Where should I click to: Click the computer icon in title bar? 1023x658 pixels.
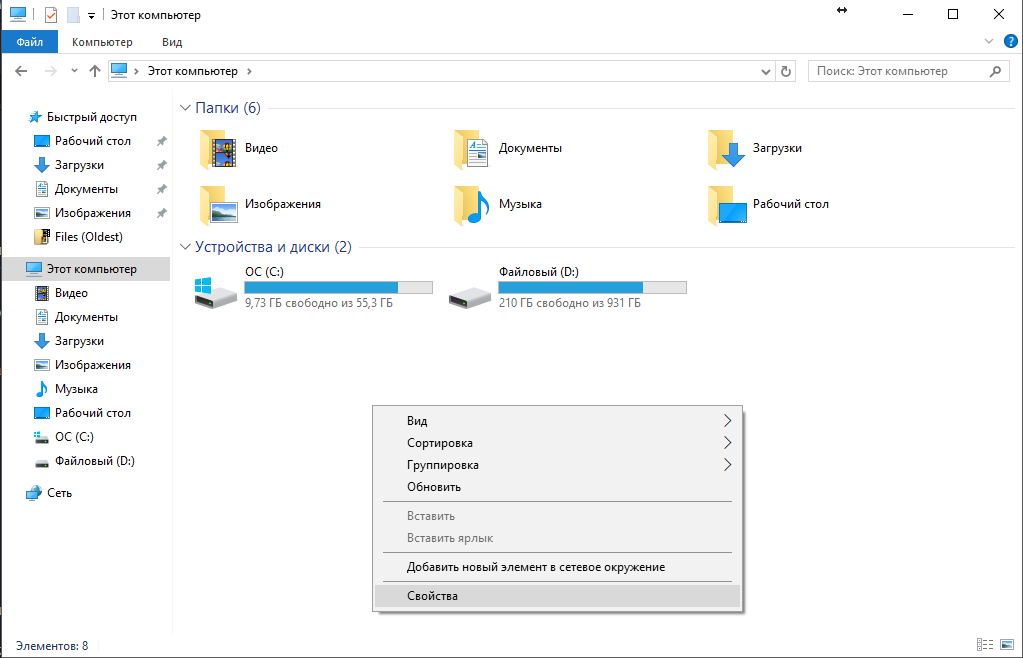(x=18, y=14)
